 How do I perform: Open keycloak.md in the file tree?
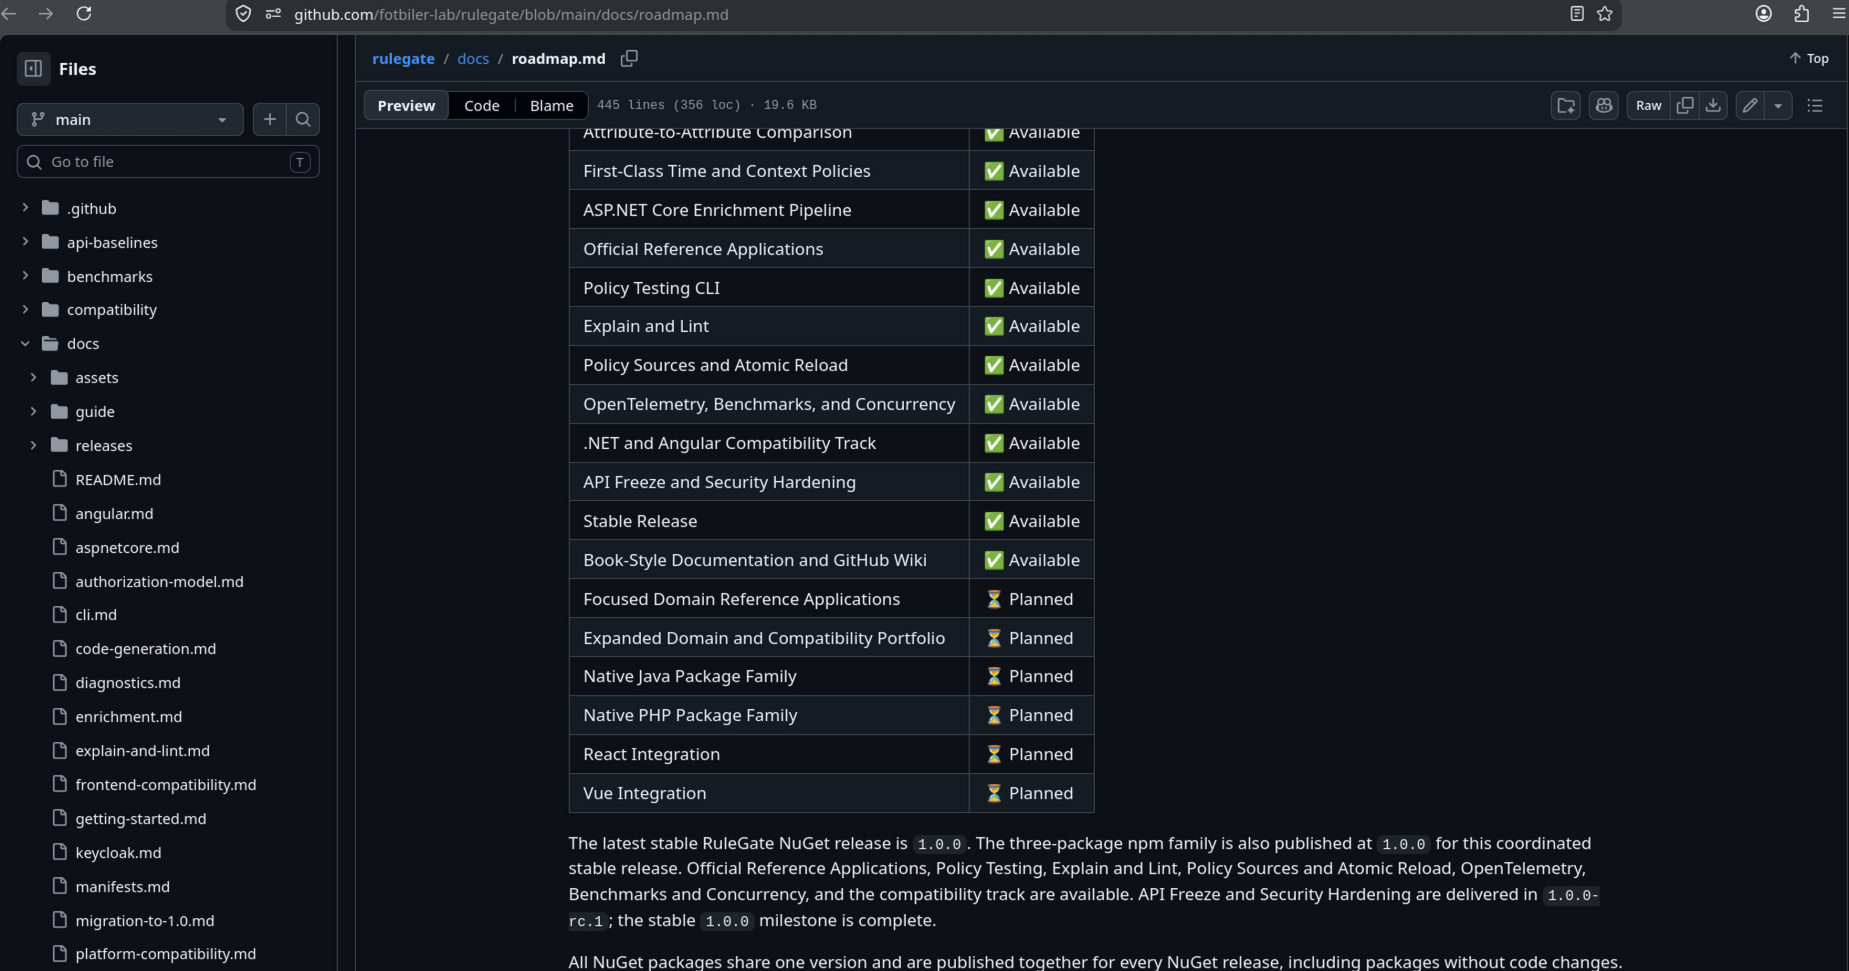(118, 853)
